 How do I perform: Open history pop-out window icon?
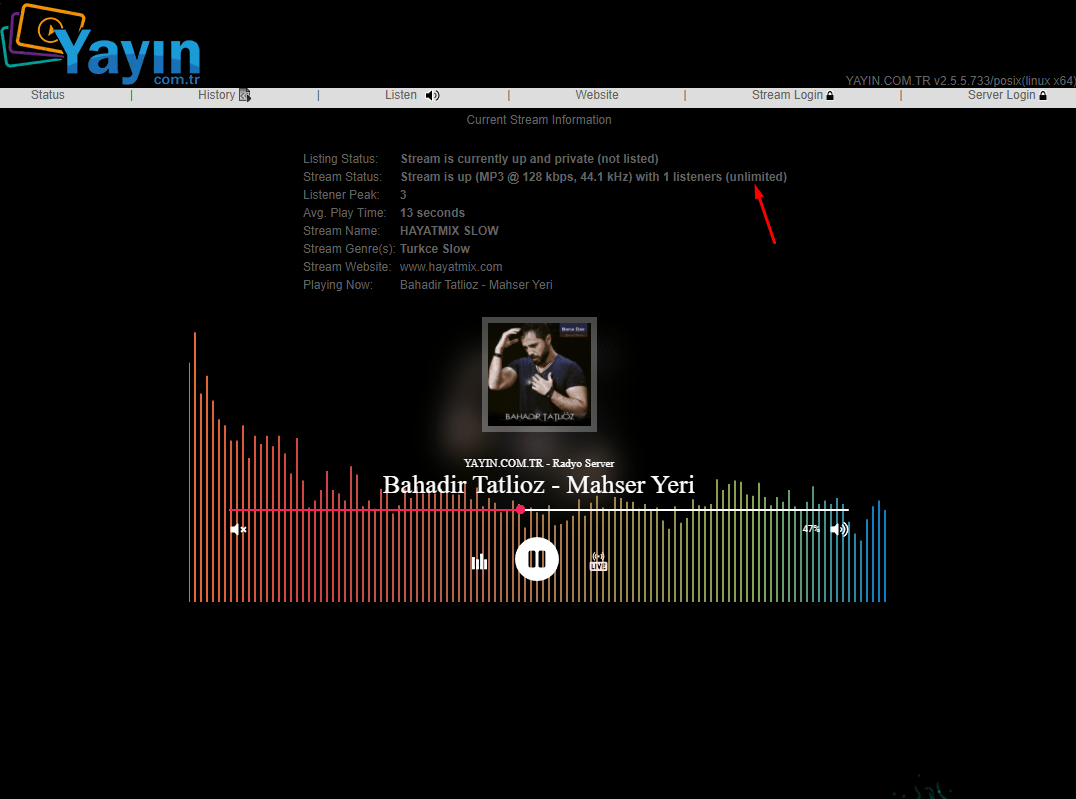pyautogui.click(x=244, y=95)
